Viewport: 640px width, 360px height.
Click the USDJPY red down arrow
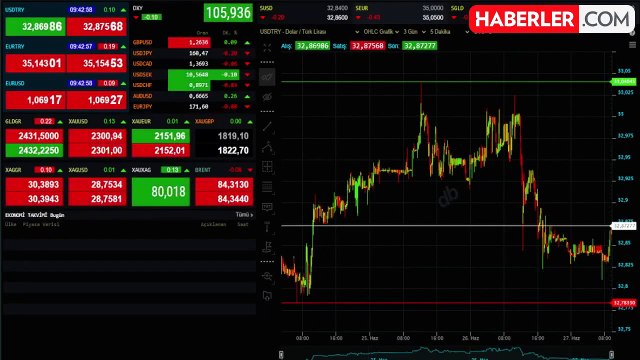coord(247,53)
